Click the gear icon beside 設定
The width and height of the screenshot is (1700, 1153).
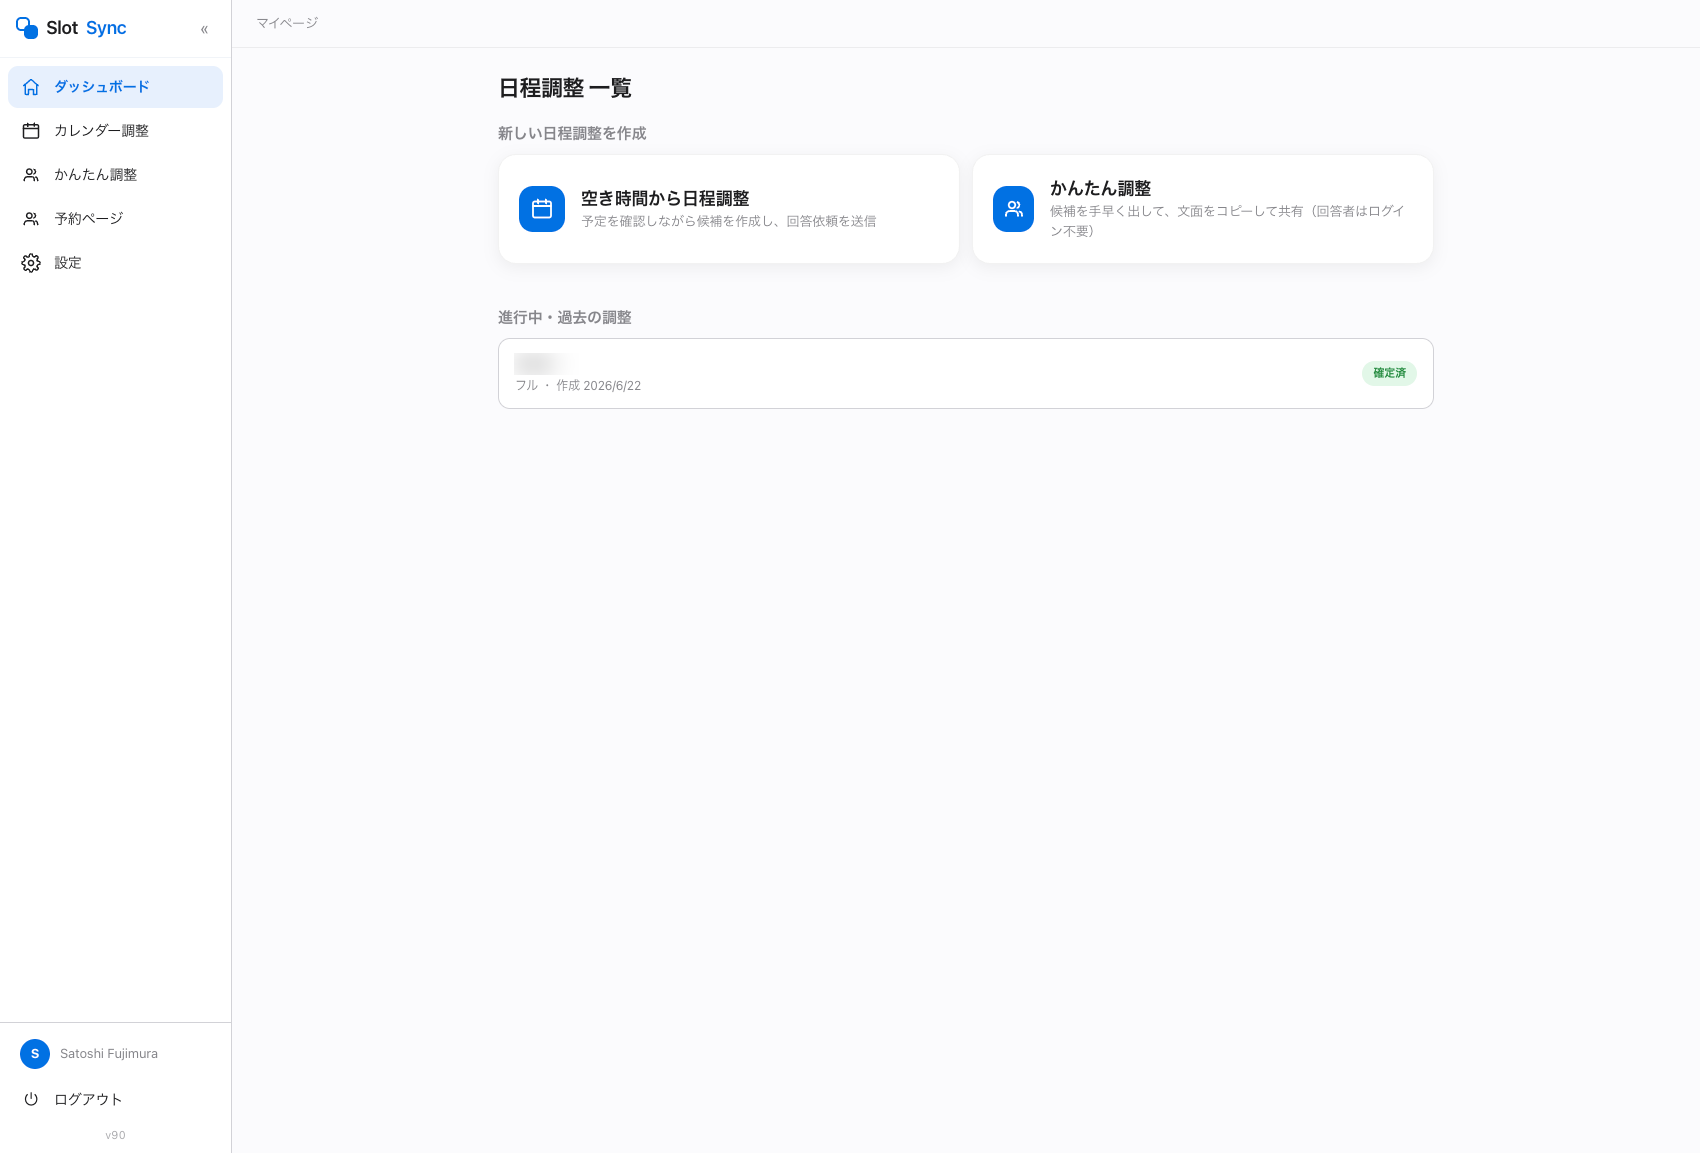31,263
